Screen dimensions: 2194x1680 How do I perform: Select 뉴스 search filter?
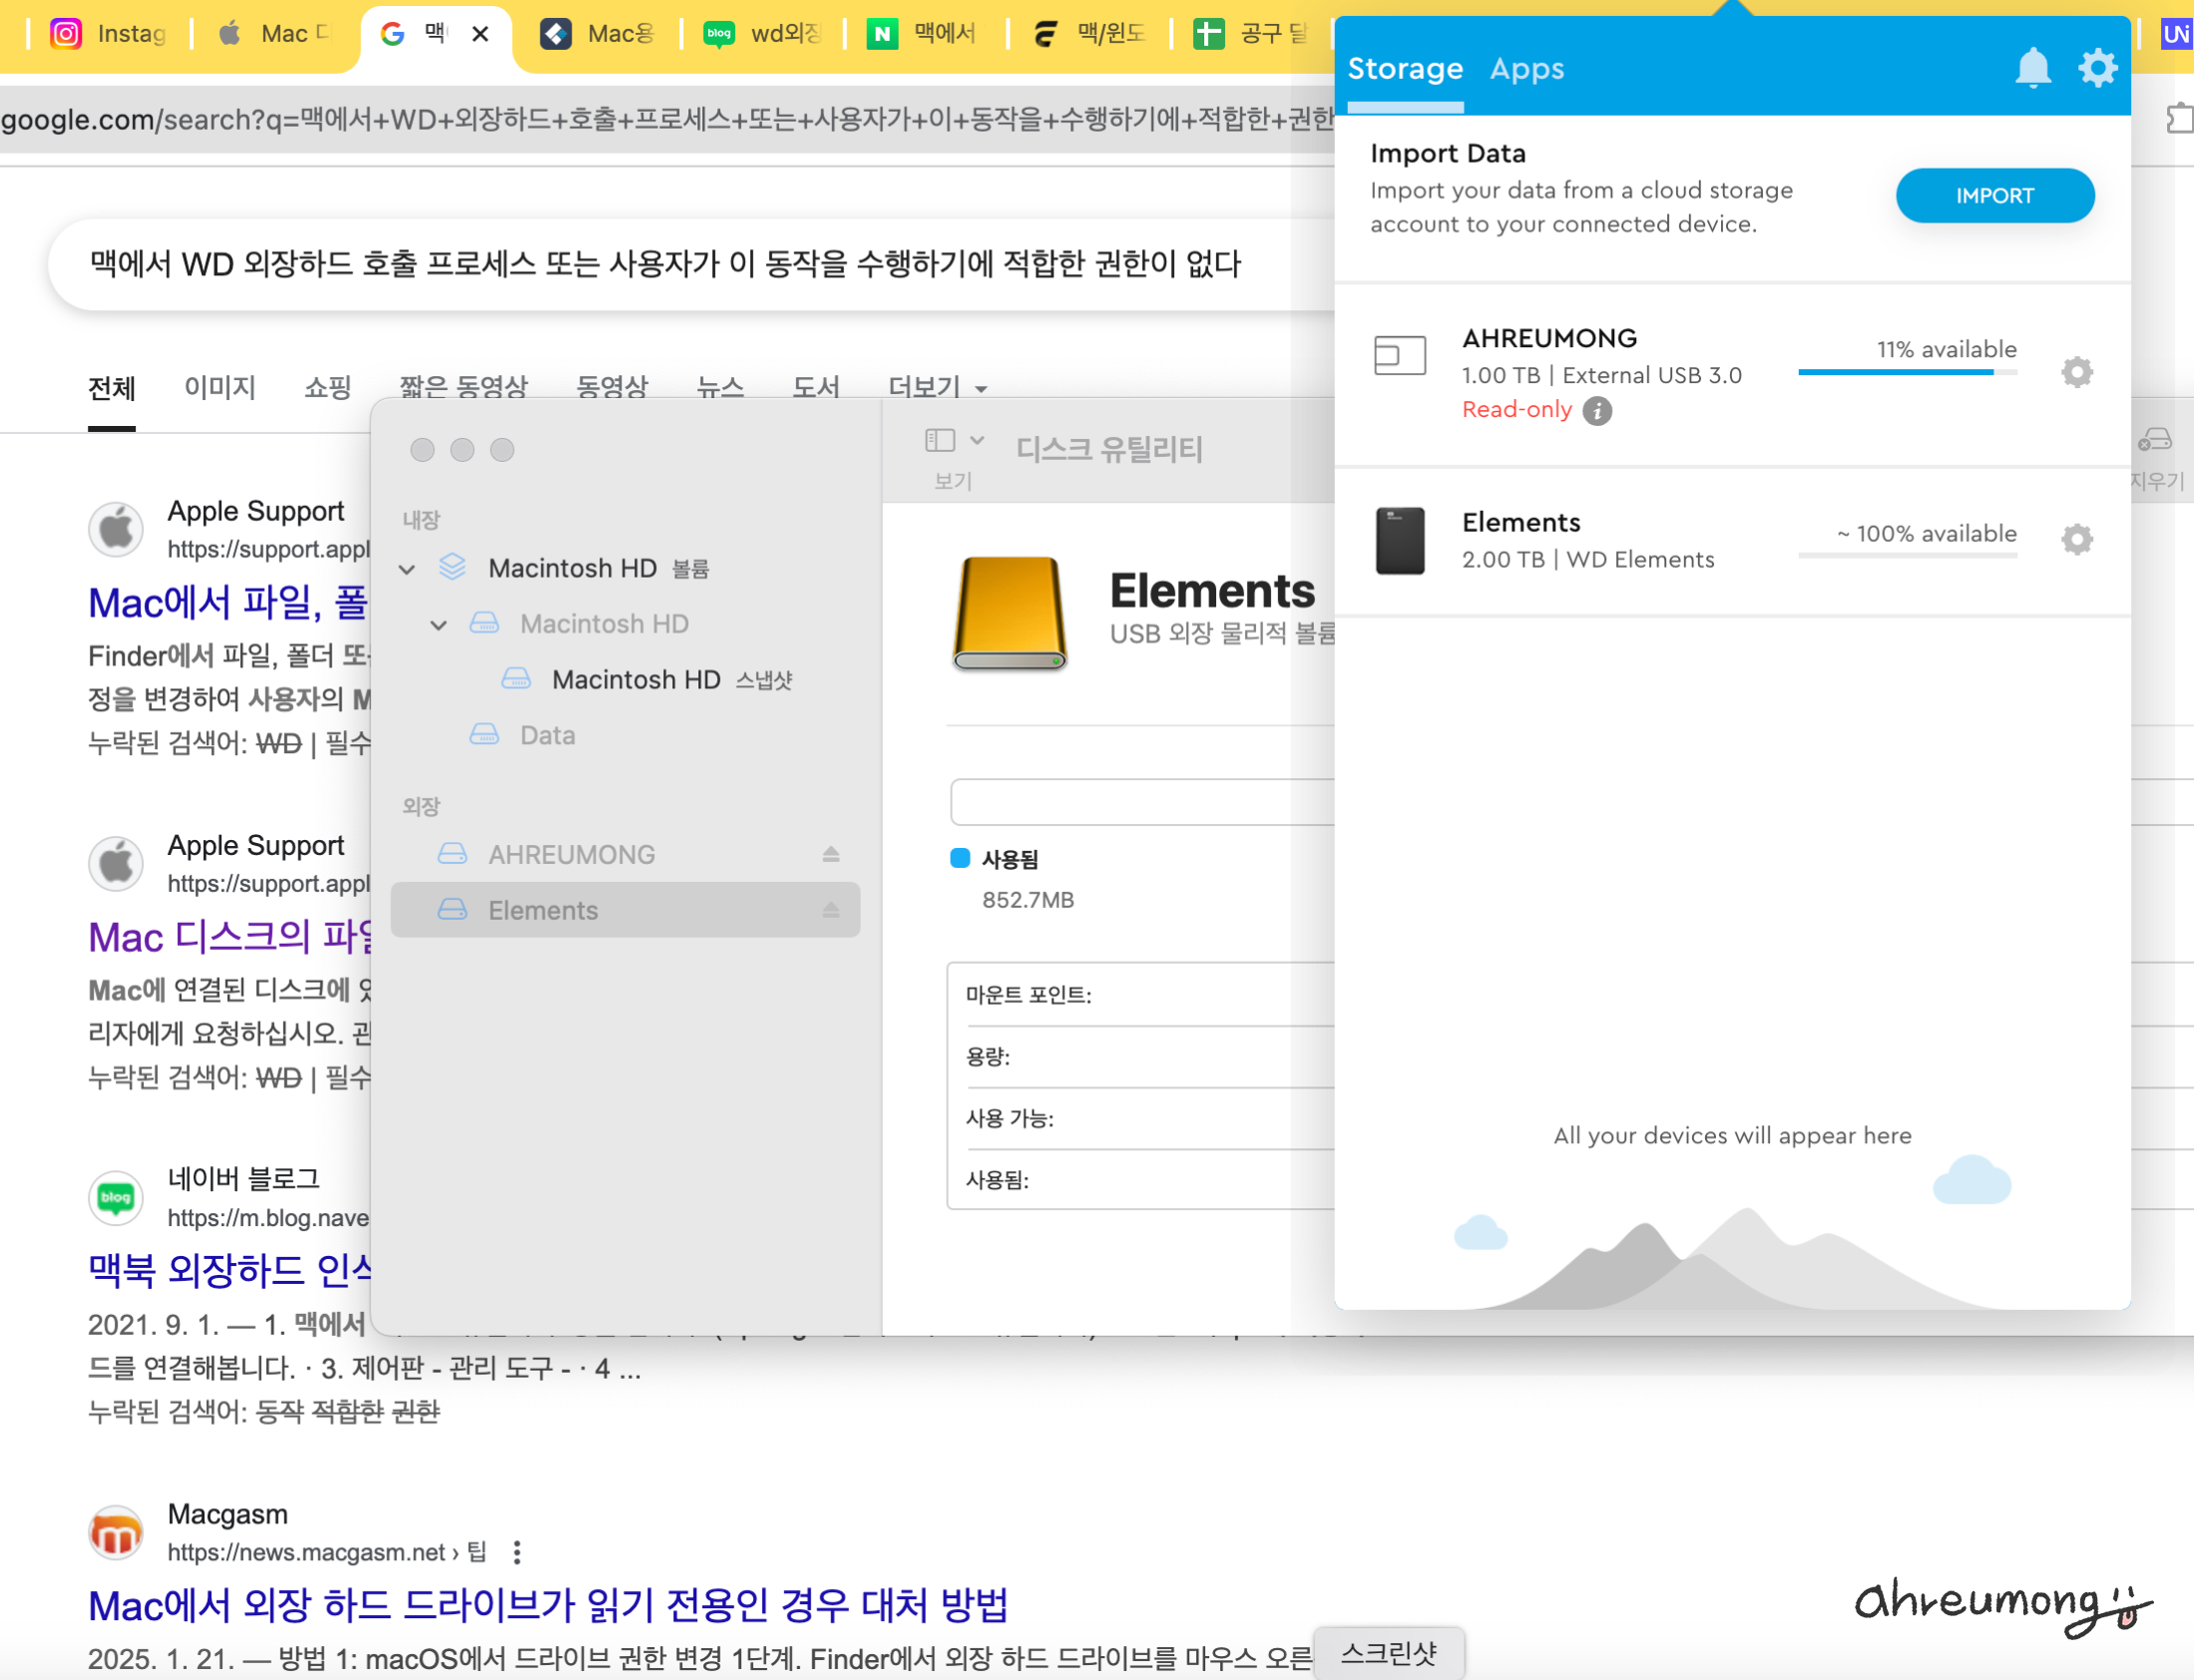point(720,387)
